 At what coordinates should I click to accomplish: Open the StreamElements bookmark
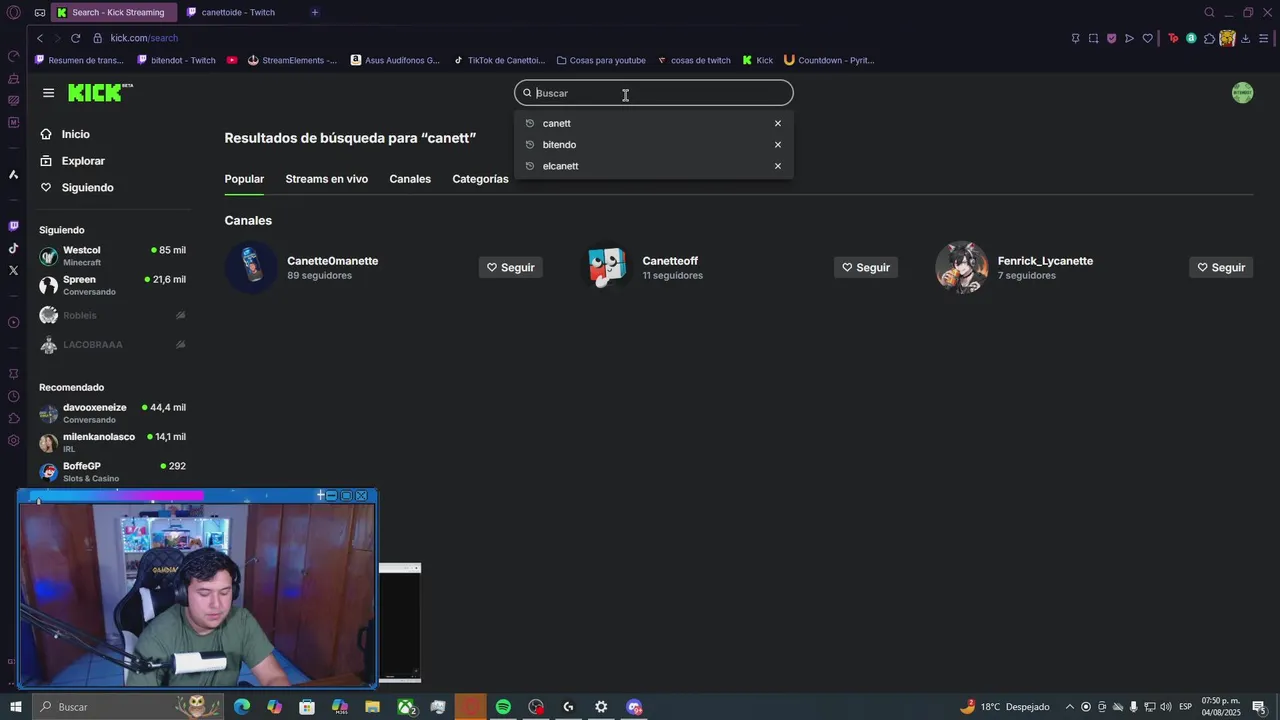[292, 60]
